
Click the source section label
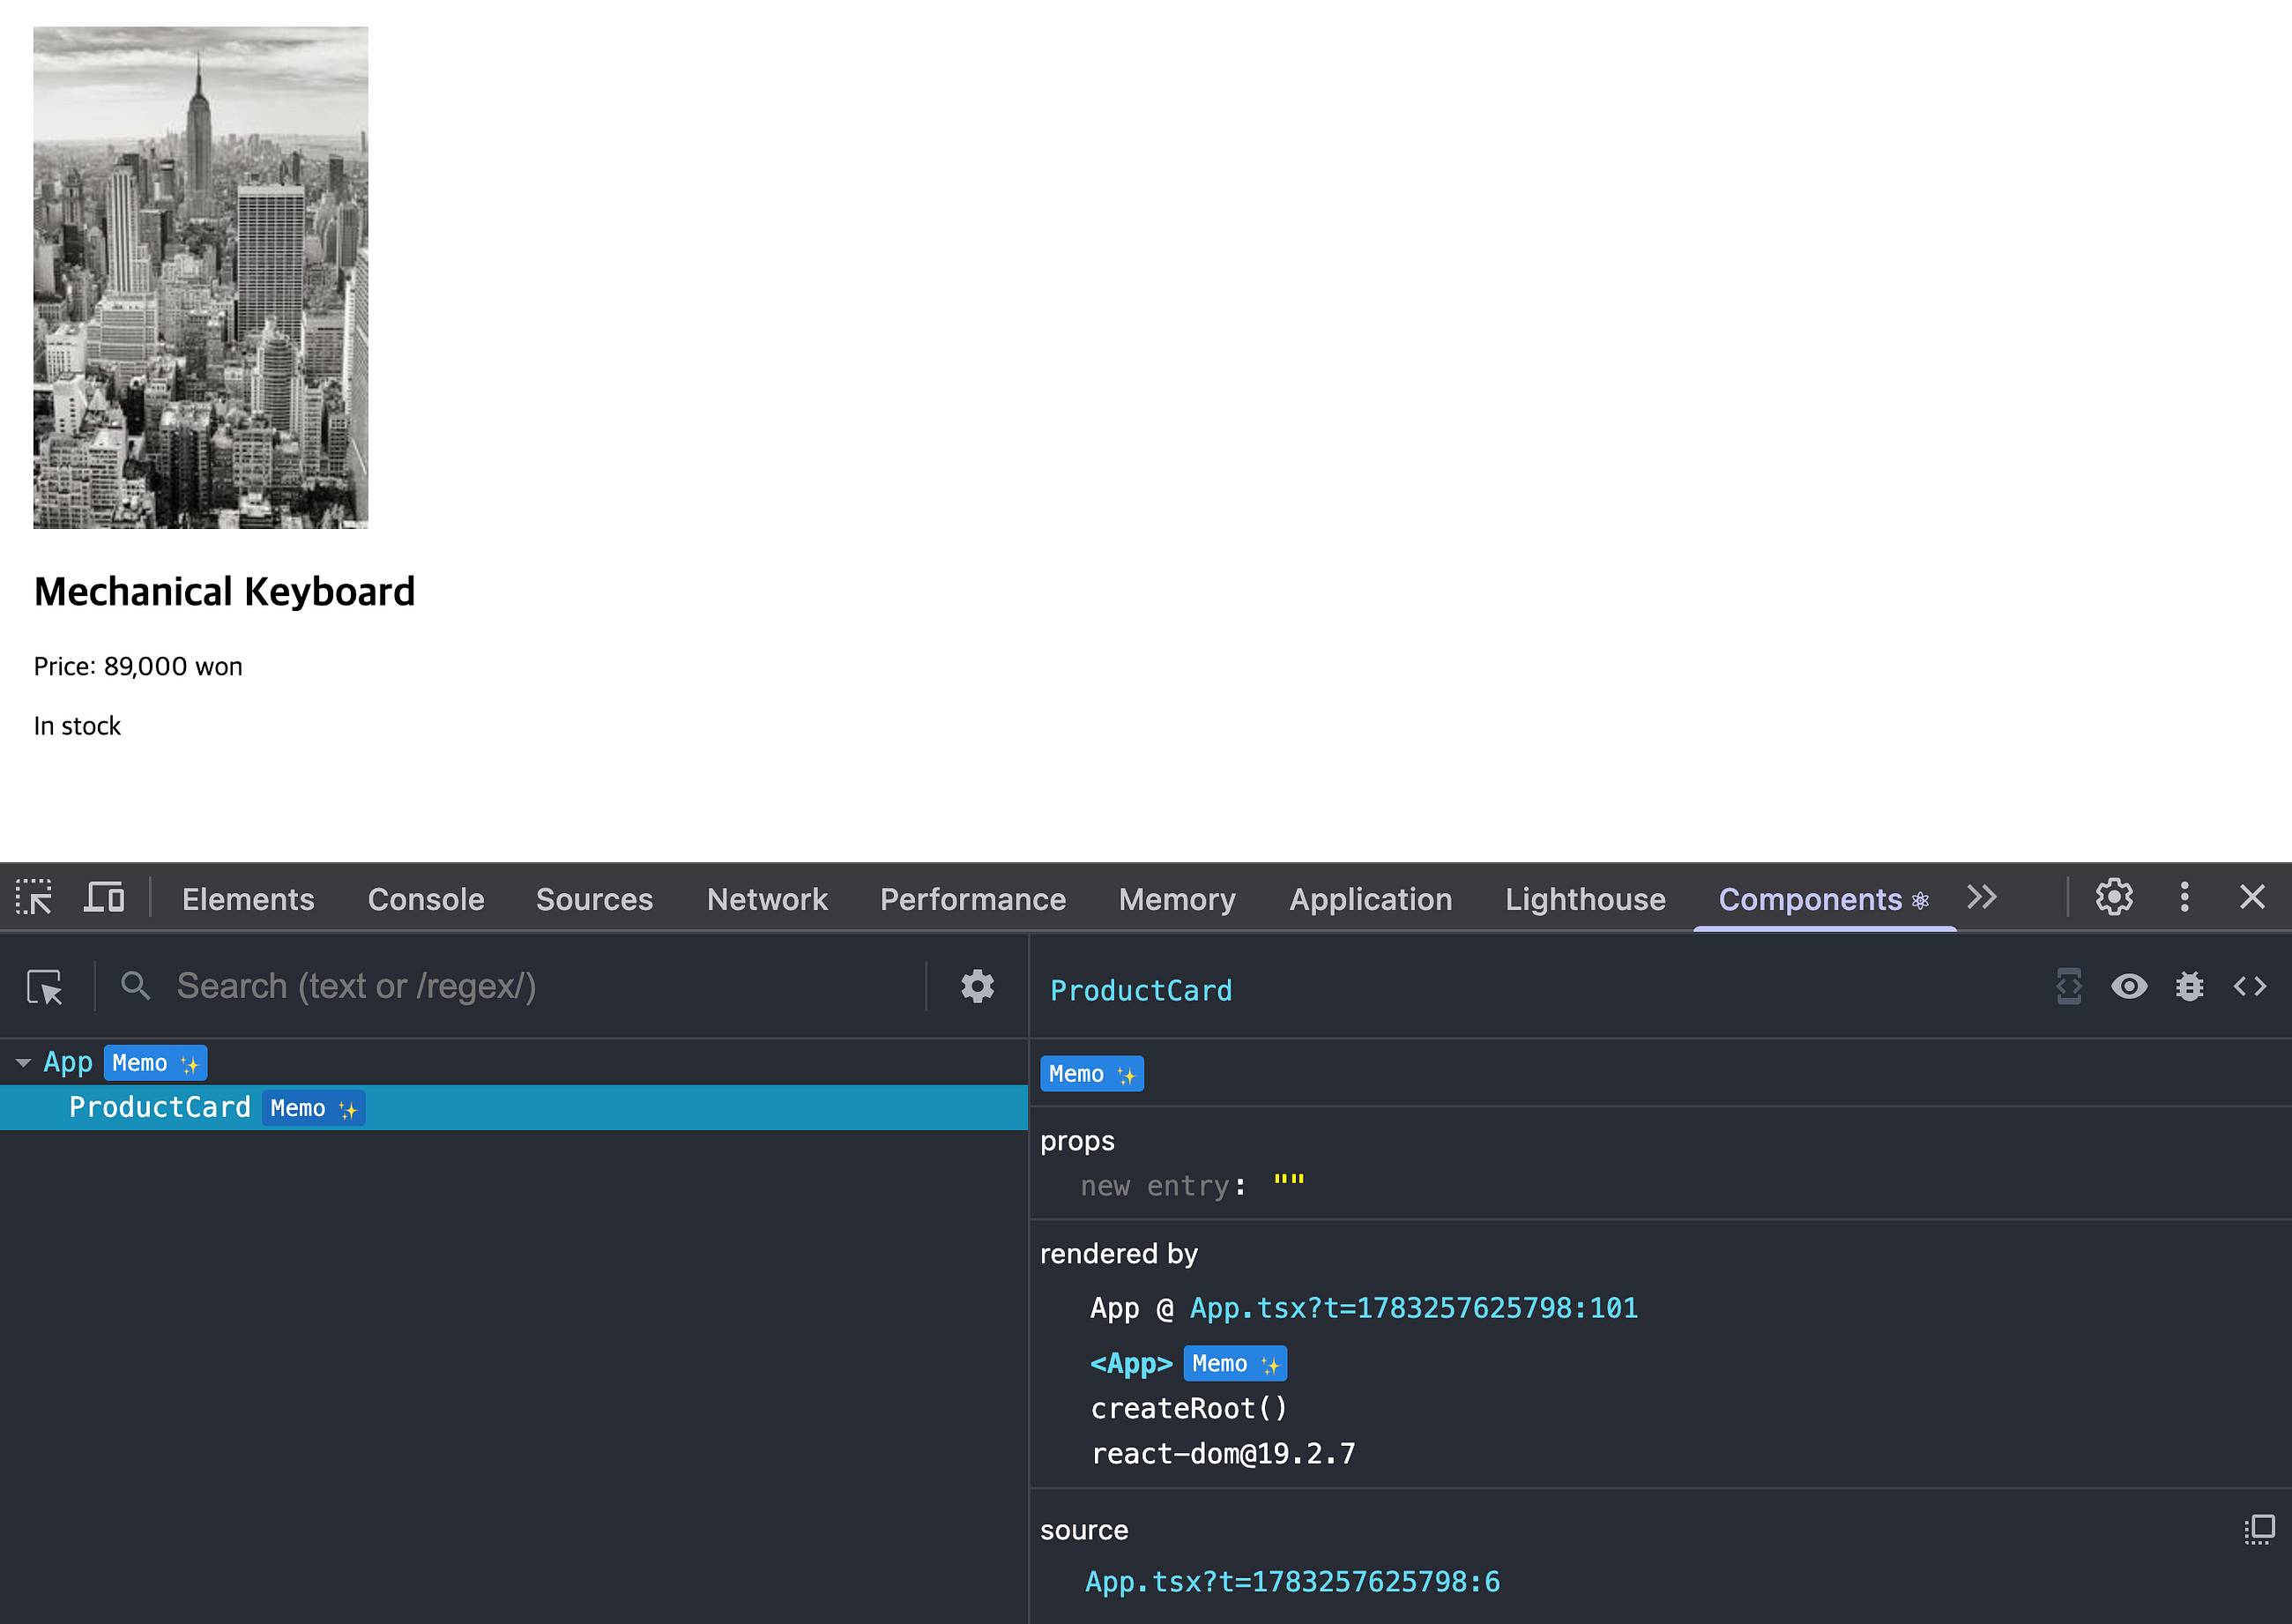(x=1084, y=1530)
